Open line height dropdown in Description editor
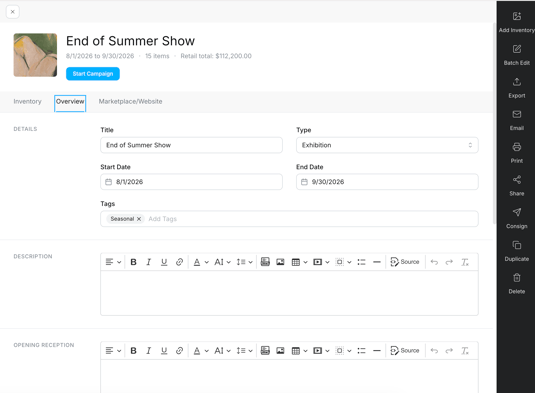Image resolution: width=535 pixels, height=393 pixels. pos(244,262)
